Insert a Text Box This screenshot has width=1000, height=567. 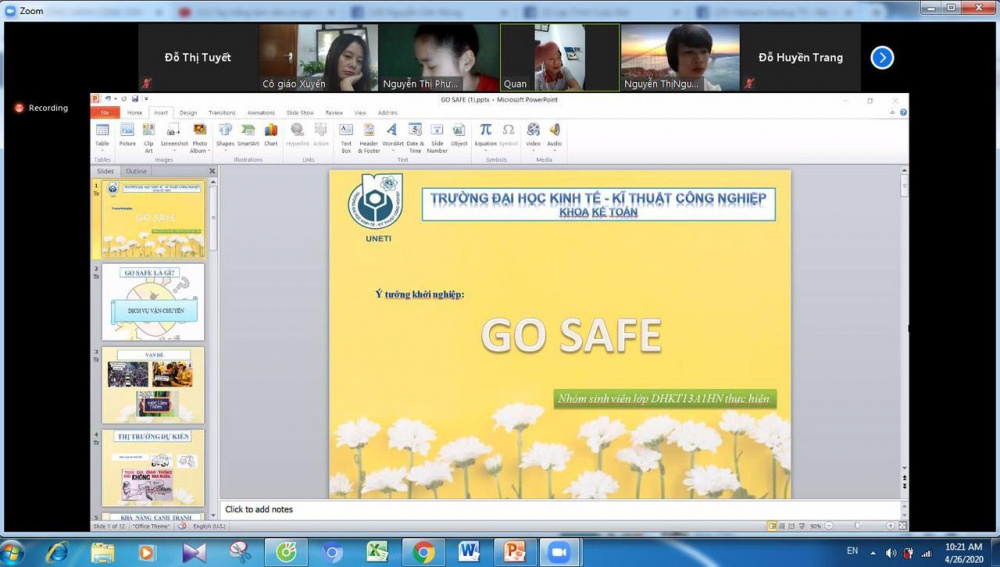(x=346, y=136)
